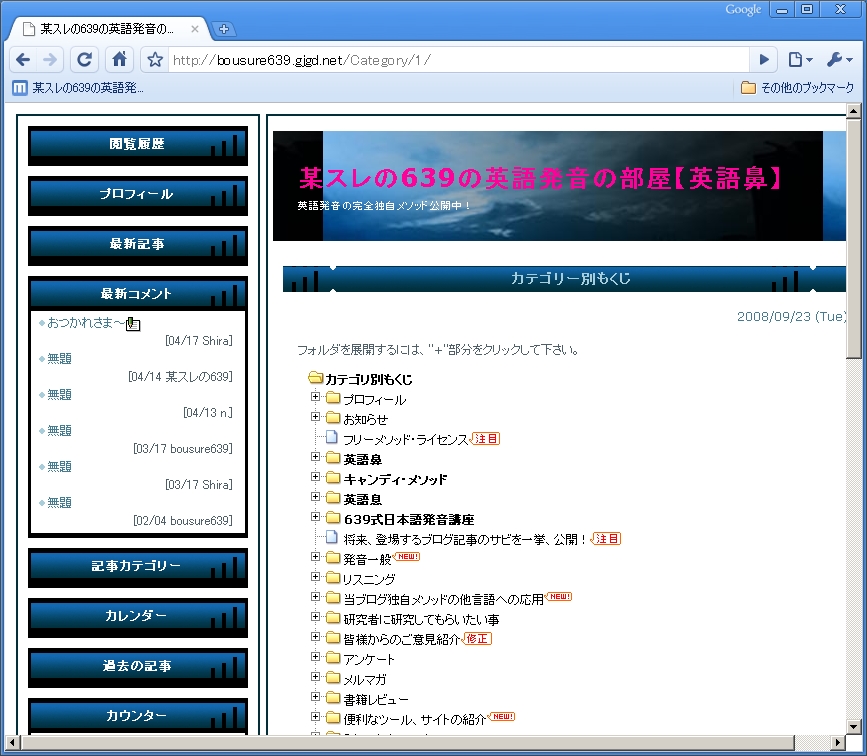Open the 記事カテゴリー sidebar section
The height and width of the screenshot is (756, 867).
pyautogui.click(x=138, y=567)
